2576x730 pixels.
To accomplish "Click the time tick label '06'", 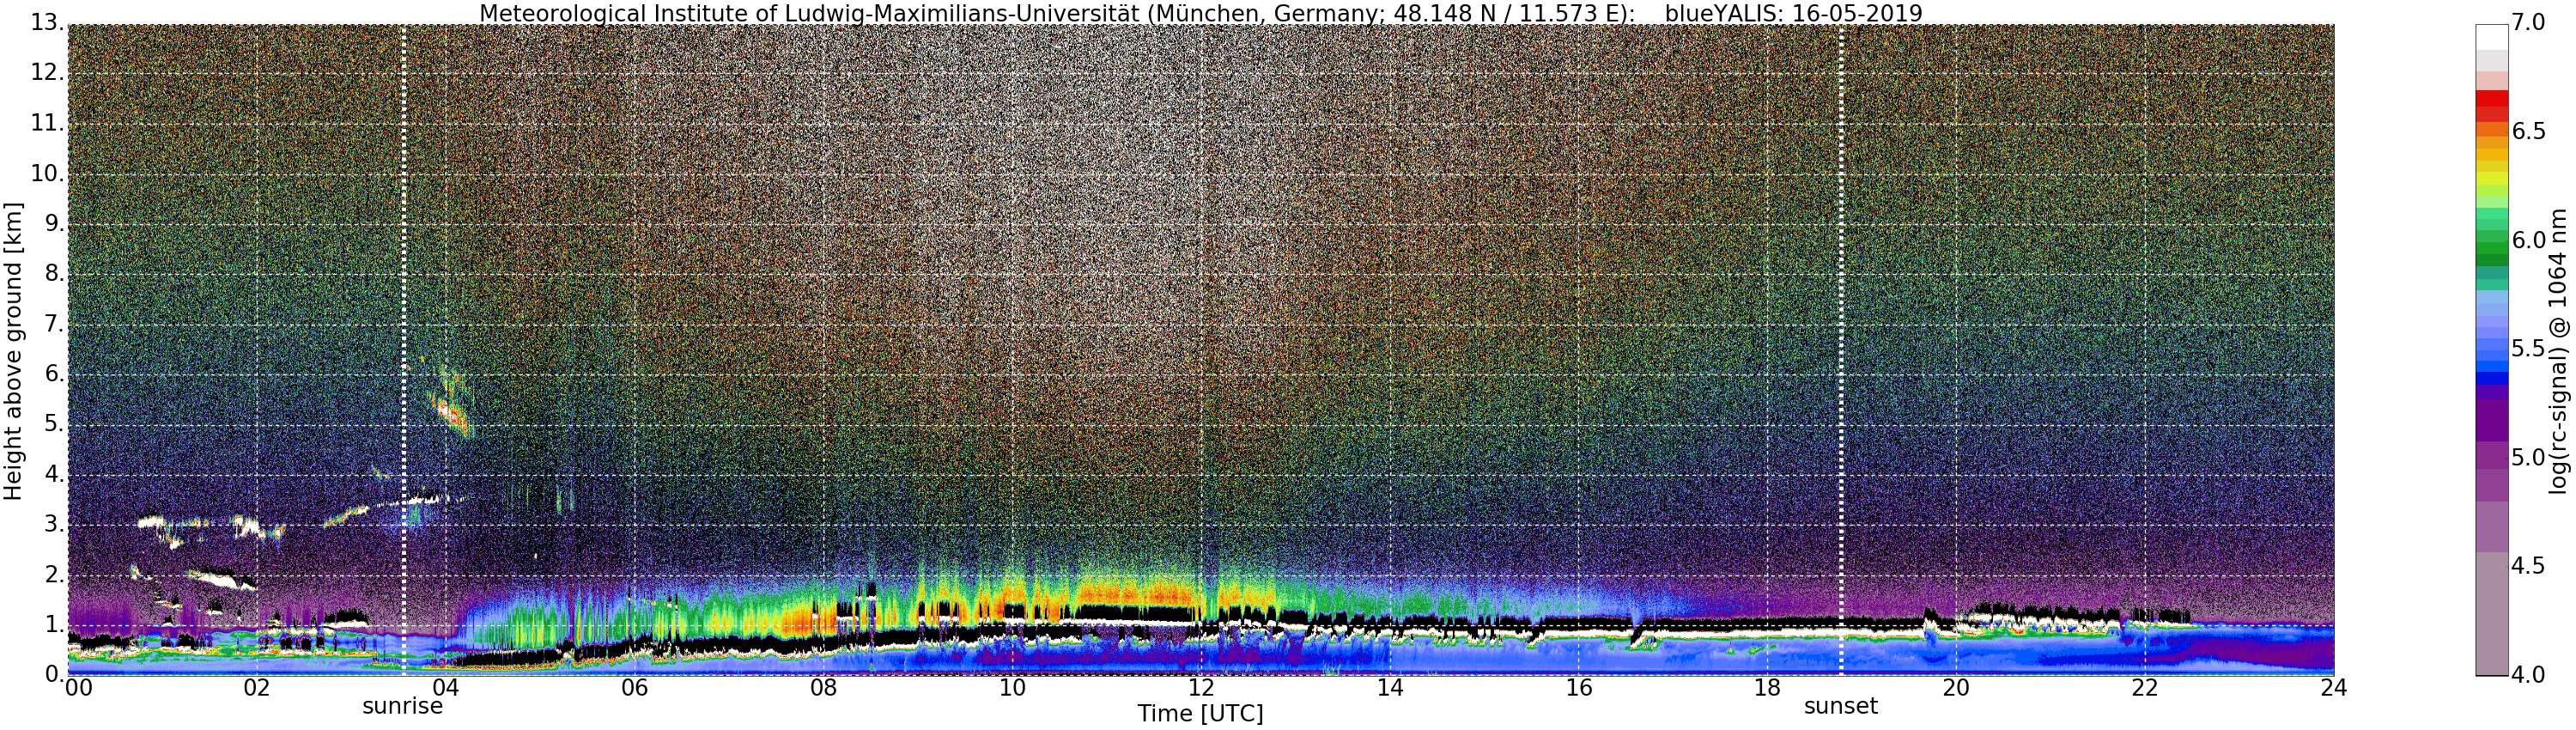I will point(634,688).
